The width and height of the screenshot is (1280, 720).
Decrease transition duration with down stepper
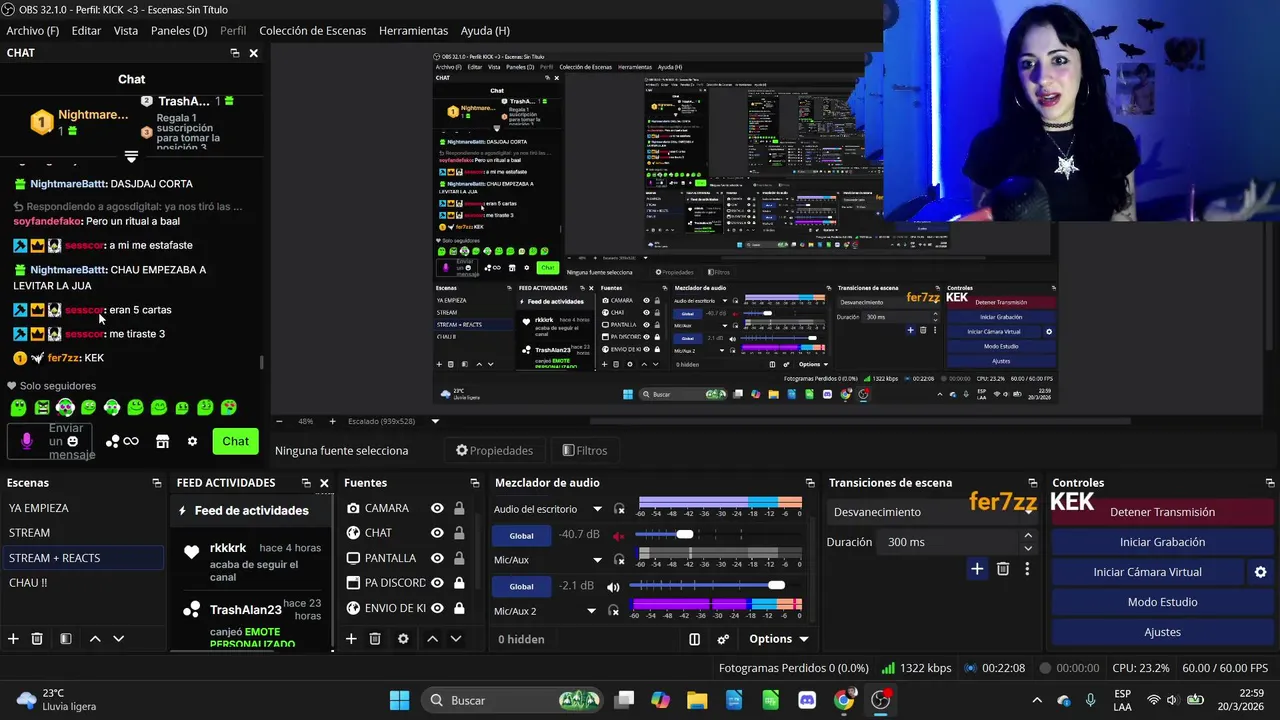tap(1028, 548)
